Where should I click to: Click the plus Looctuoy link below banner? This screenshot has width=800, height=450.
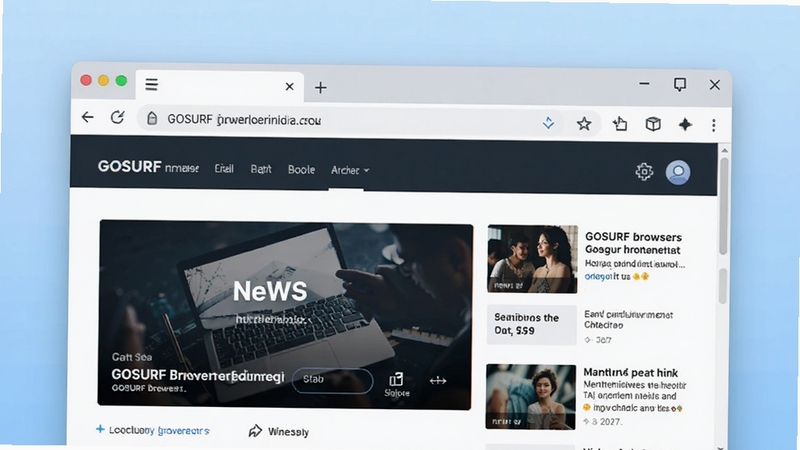pos(153,430)
